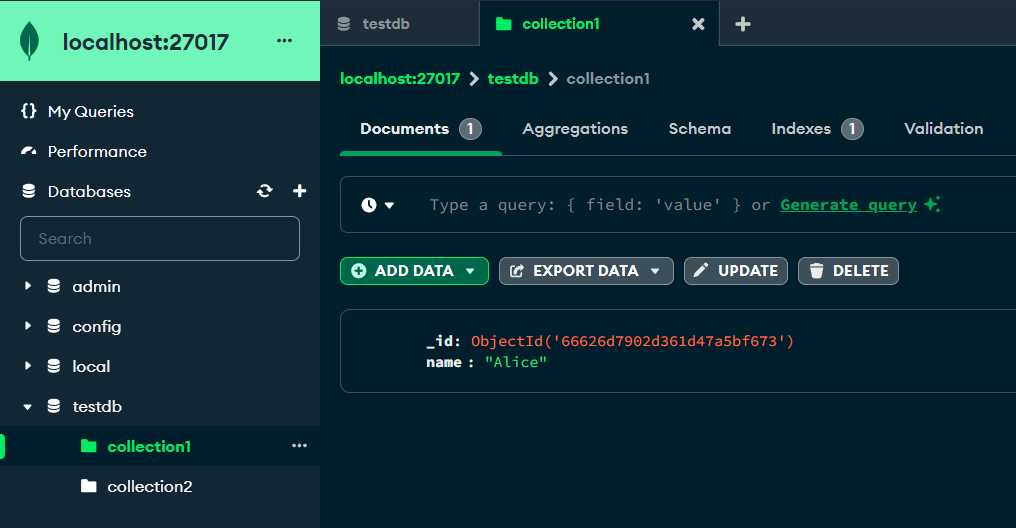1016x528 pixels.
Task: Open a new tab with plus icon
Action: click(743, 24)
